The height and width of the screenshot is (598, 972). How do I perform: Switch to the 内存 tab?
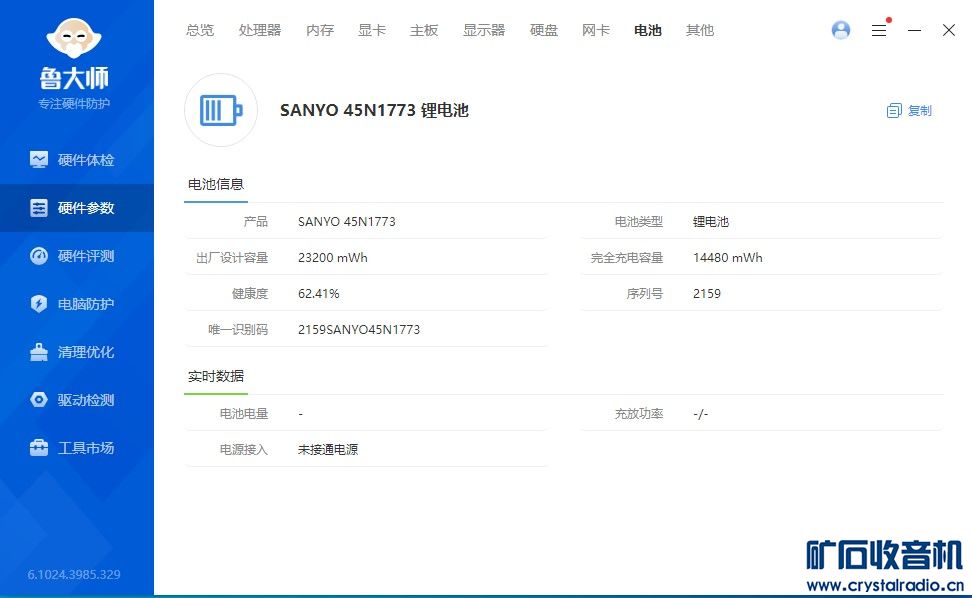coord(320,30)
